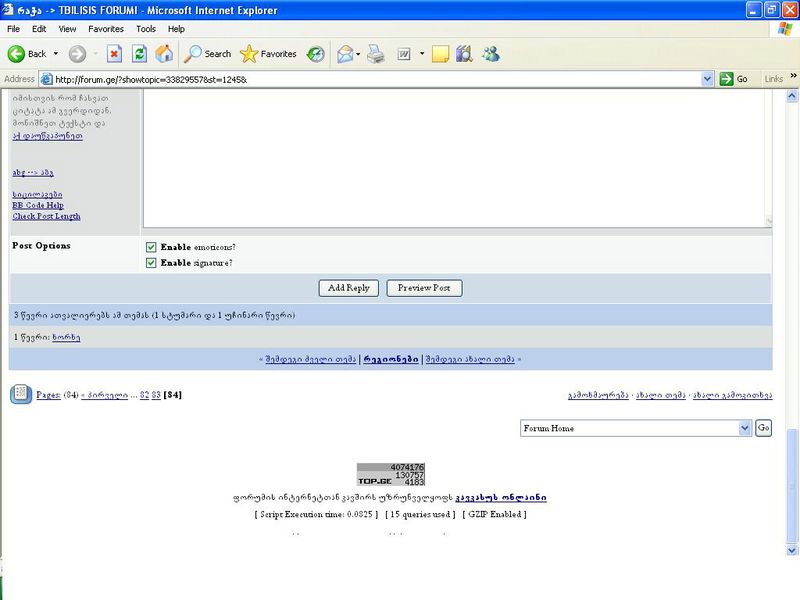Open the Back history dropdown arrow

[x=56, y=54]
